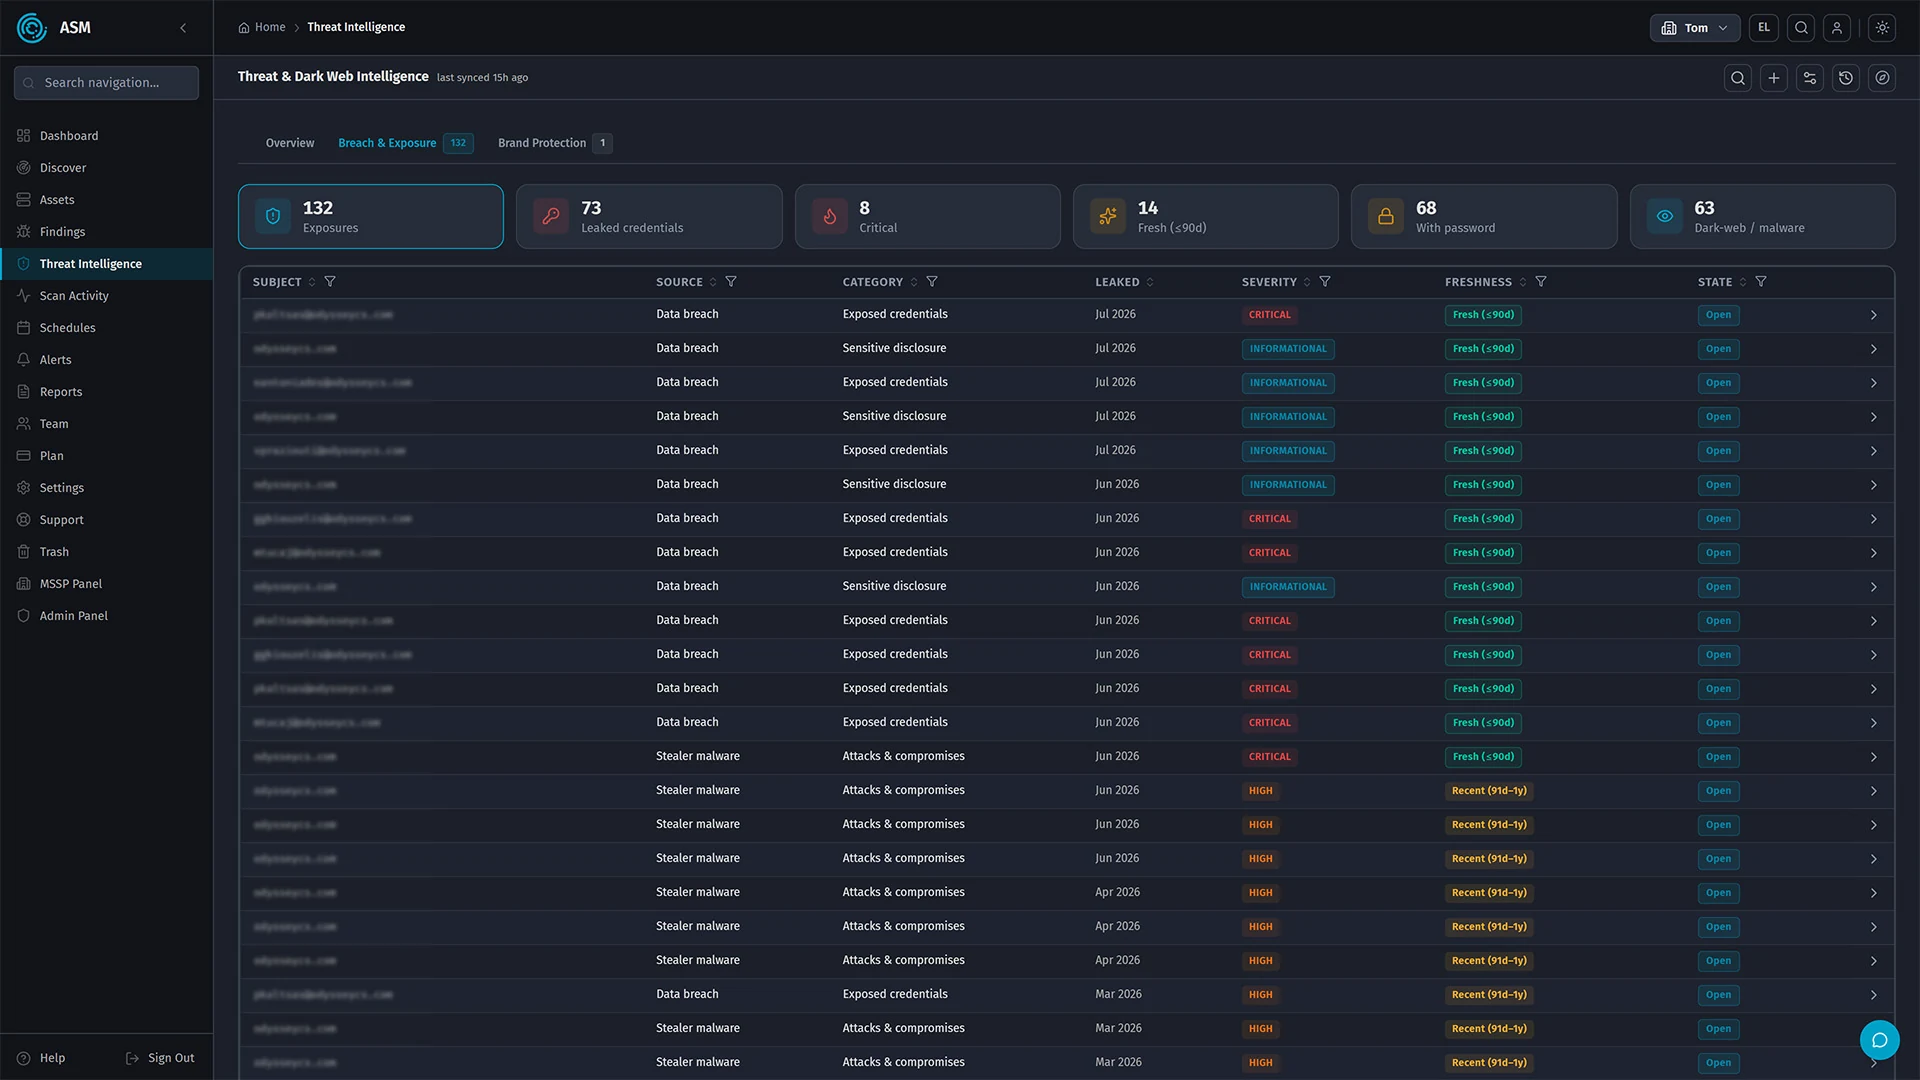Open Scan Activity page
Viewport: 1920px width, 1080px height.
(106, 296)
